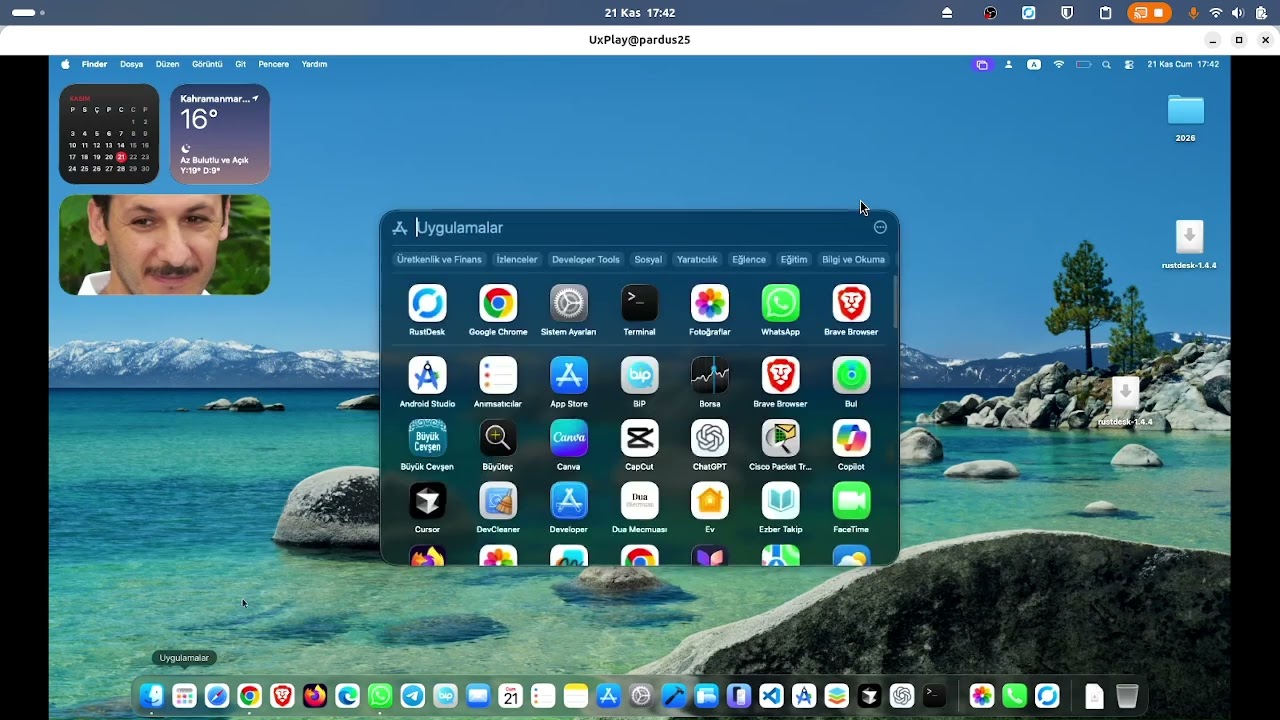Launch Ezber Takip app
1280x720 pixels.
[x=781, y=501]
